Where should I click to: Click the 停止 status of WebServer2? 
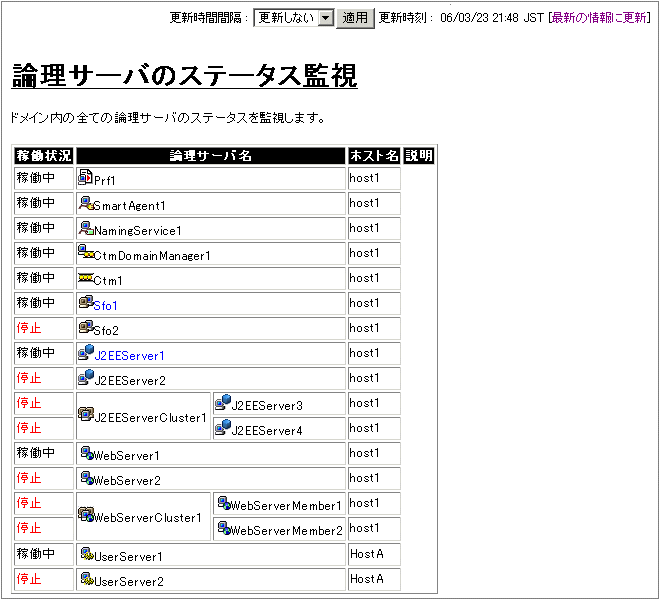tap(29, 478)
